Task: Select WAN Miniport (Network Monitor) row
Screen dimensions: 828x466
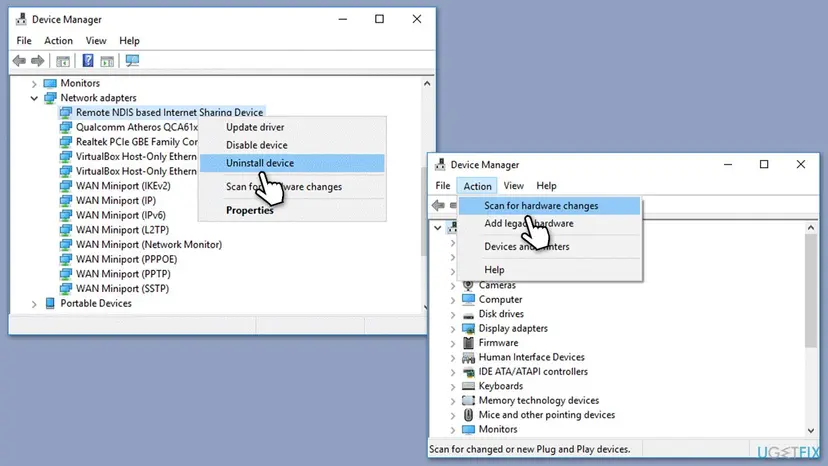Action: pos(149,245)
